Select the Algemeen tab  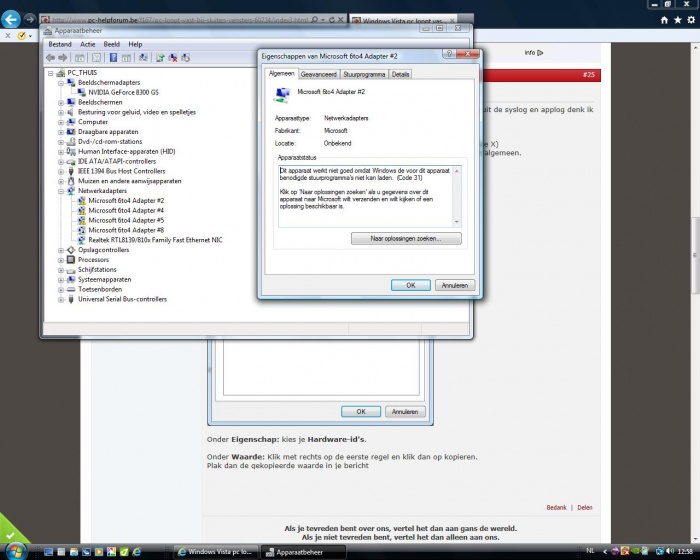point(282,74)
